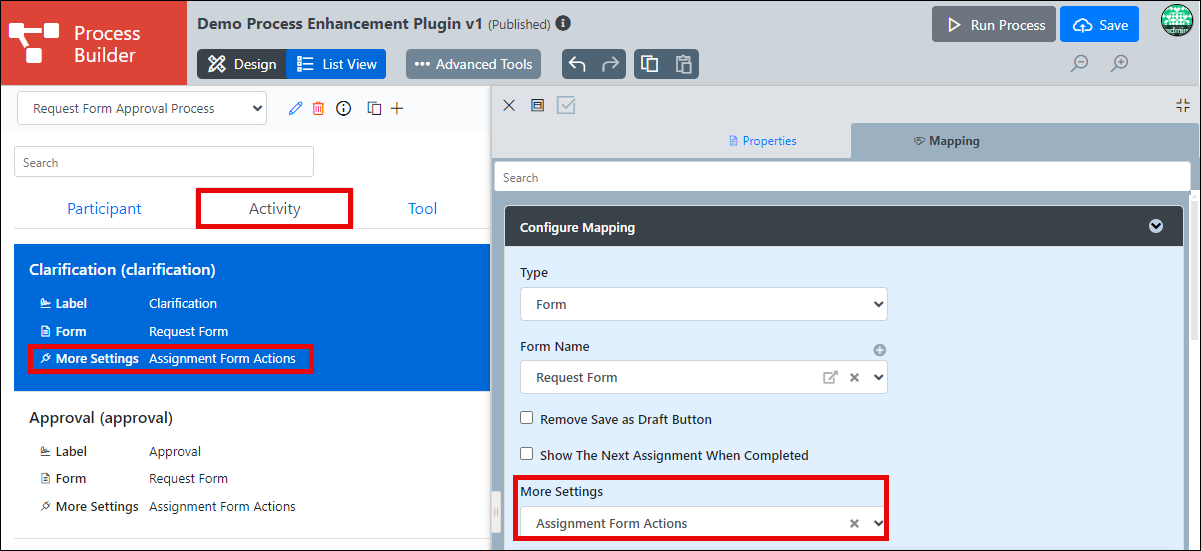Add a new process with plus icon
Viewport: 1201px width, 551px height.
397,108
